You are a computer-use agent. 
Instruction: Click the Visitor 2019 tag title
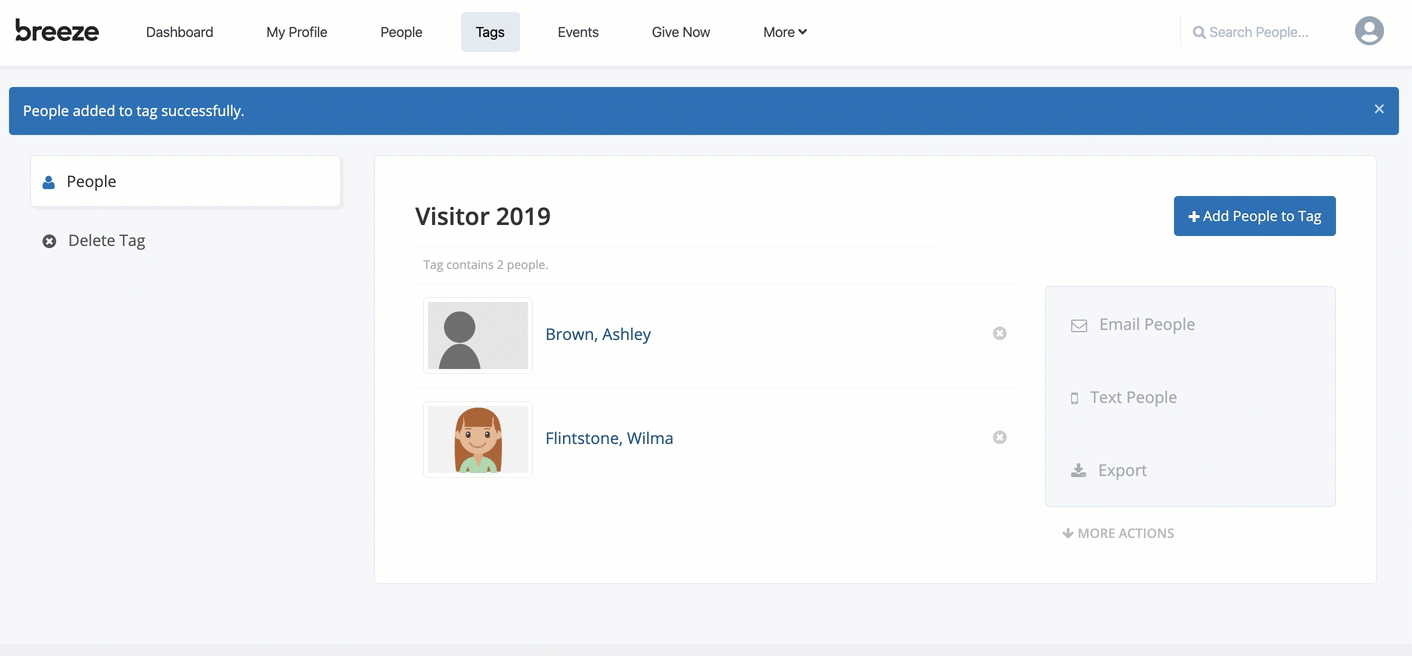(483, 216)
